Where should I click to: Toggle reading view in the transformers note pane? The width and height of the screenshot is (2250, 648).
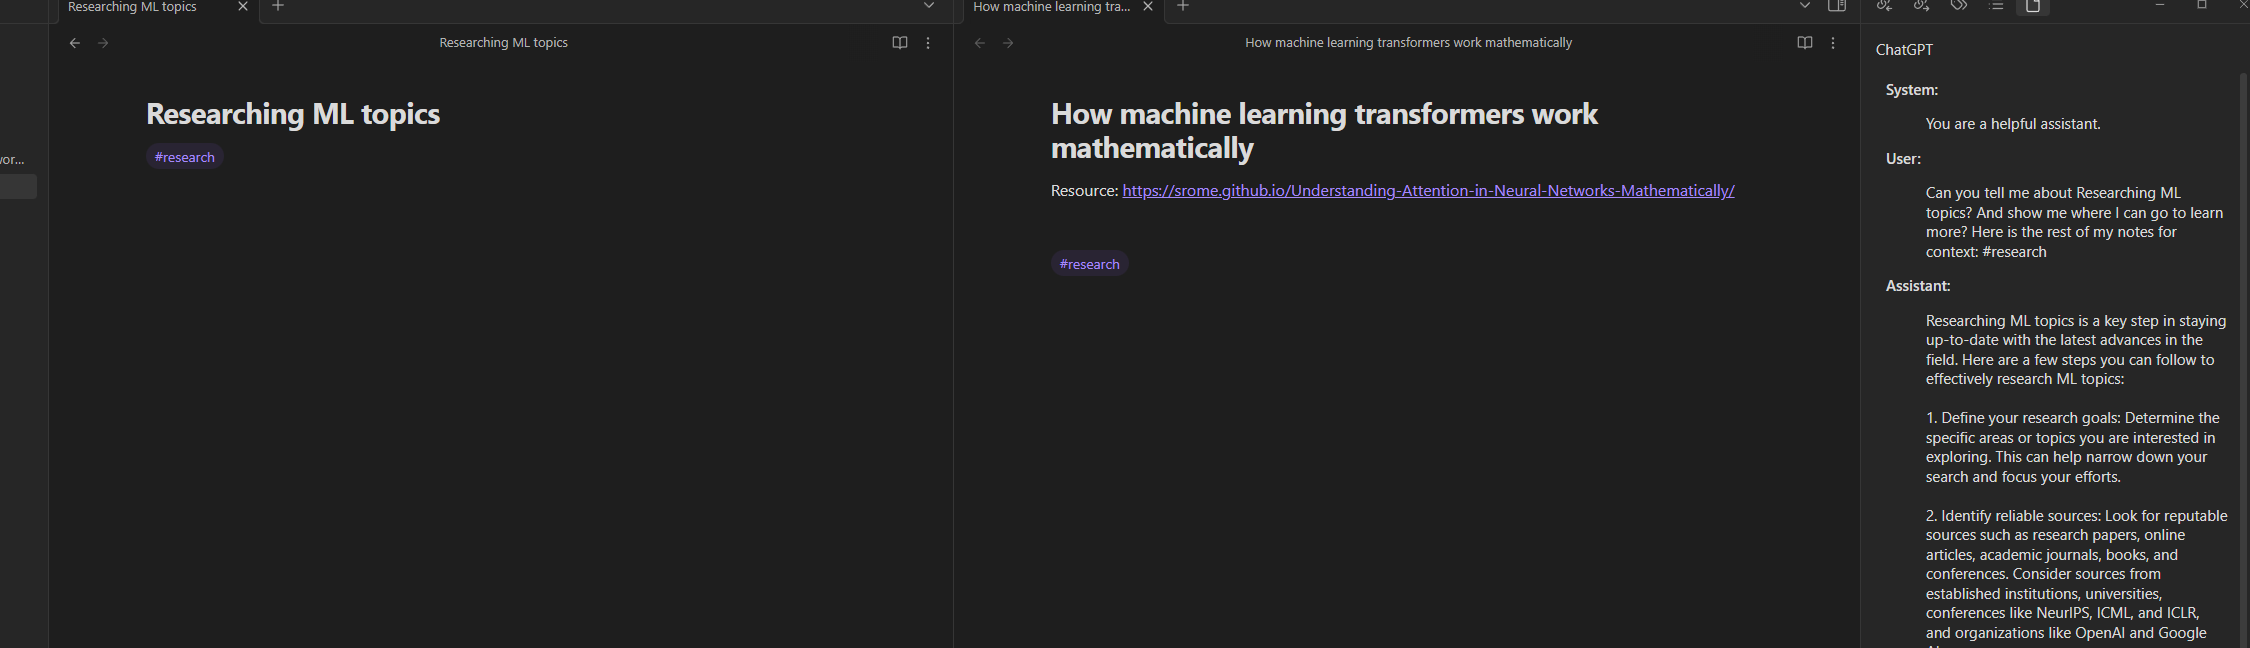click(x=1805, y=43)
